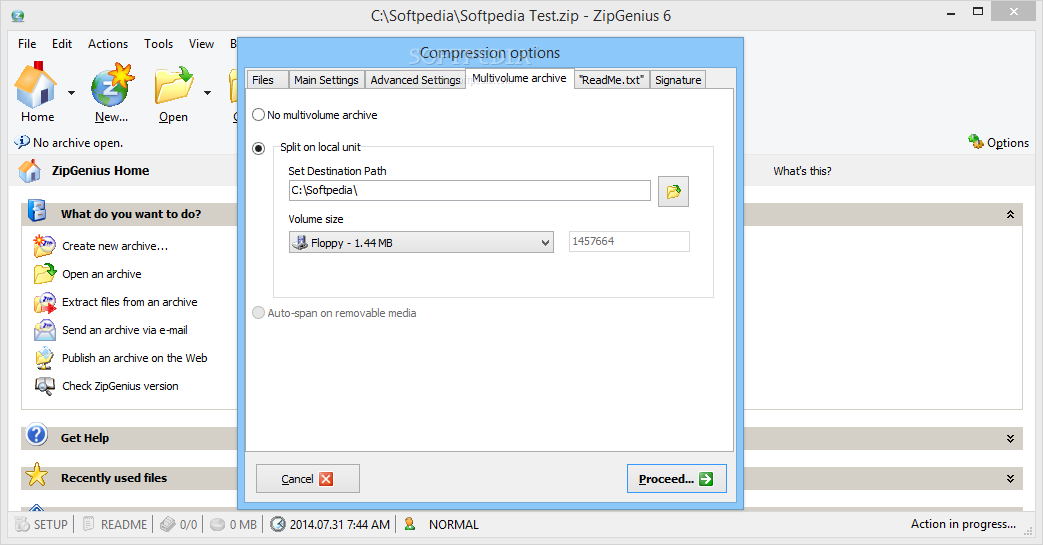The width and height of the screenshot is (1043, 545).
Task: Select the Multivolume archive tab
Action: [520, 78]
